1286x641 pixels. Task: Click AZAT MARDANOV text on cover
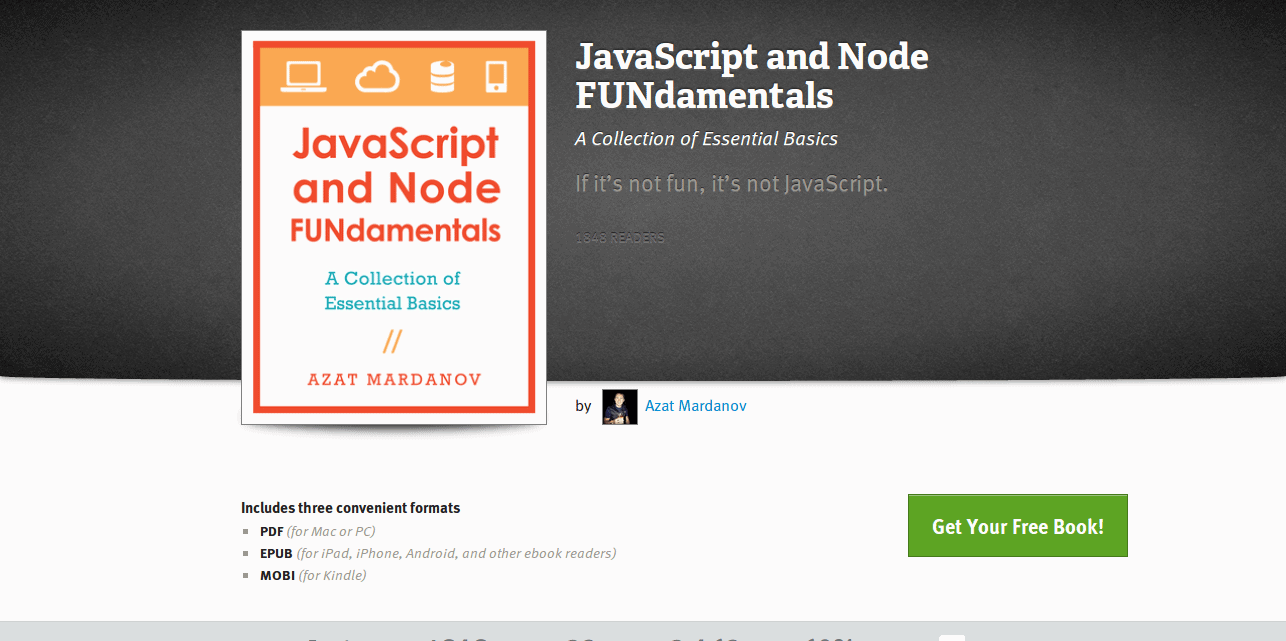394,380
